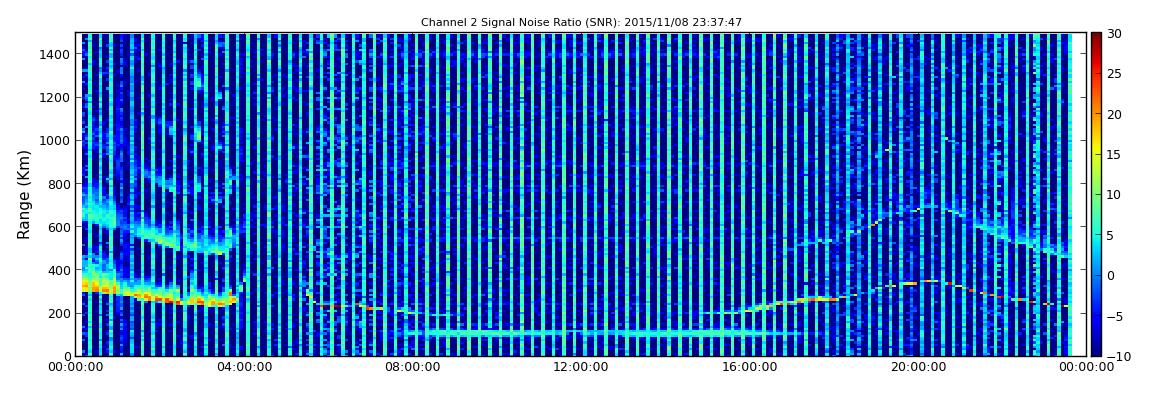Viewport: 1150px width, 407px height.
Task: Click the 200 range tick label
Action: (59, 314)
